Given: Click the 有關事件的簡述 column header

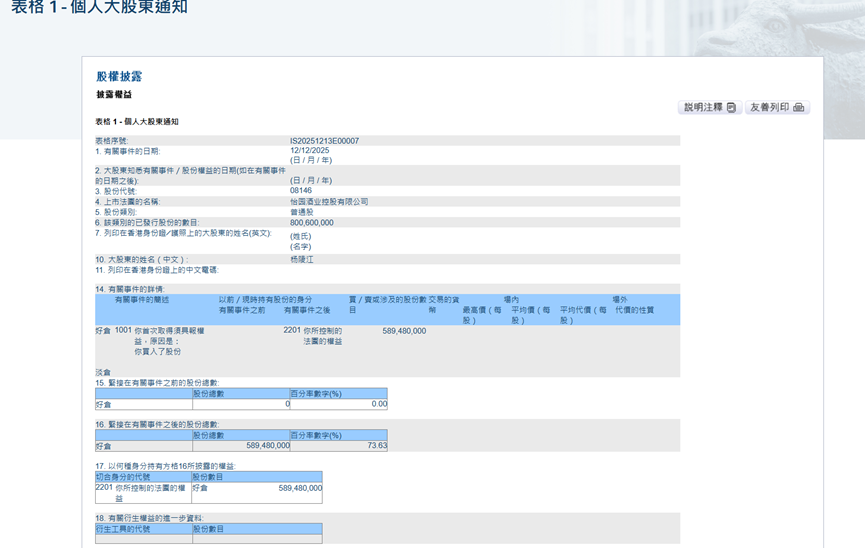Looking at the screenshot, I should click(142, 300).
